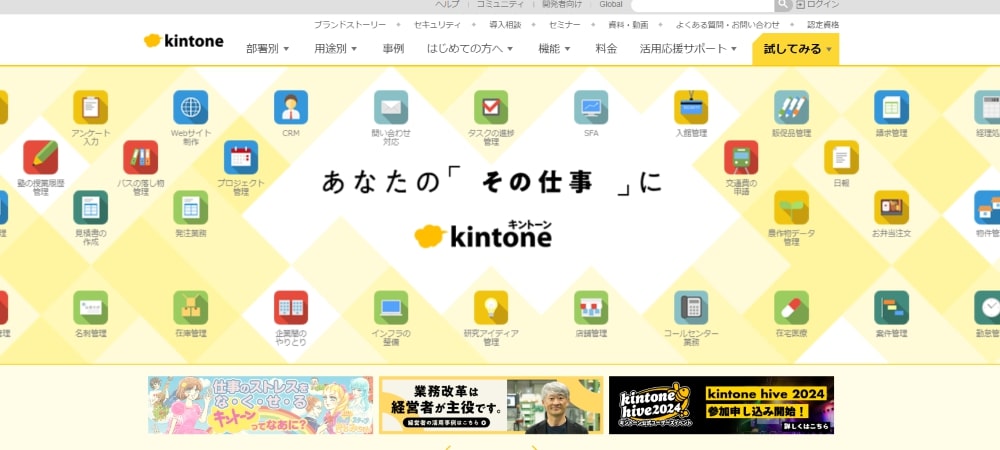Image resolution: width=1000 pixels, height=450 pixels.
Task: Open the 業務改革は経営者が主役 banner
Action: pyautogui.click(x=491, y=405)
